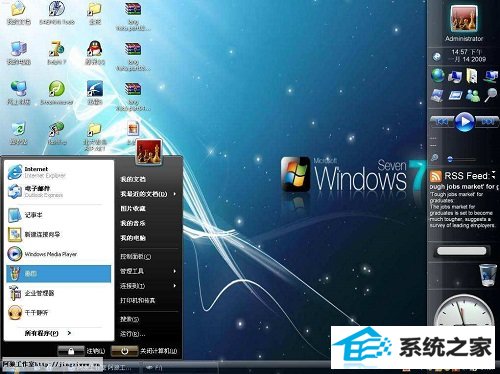Click the Administrator avatar in the sidebar

click(464, 18)
